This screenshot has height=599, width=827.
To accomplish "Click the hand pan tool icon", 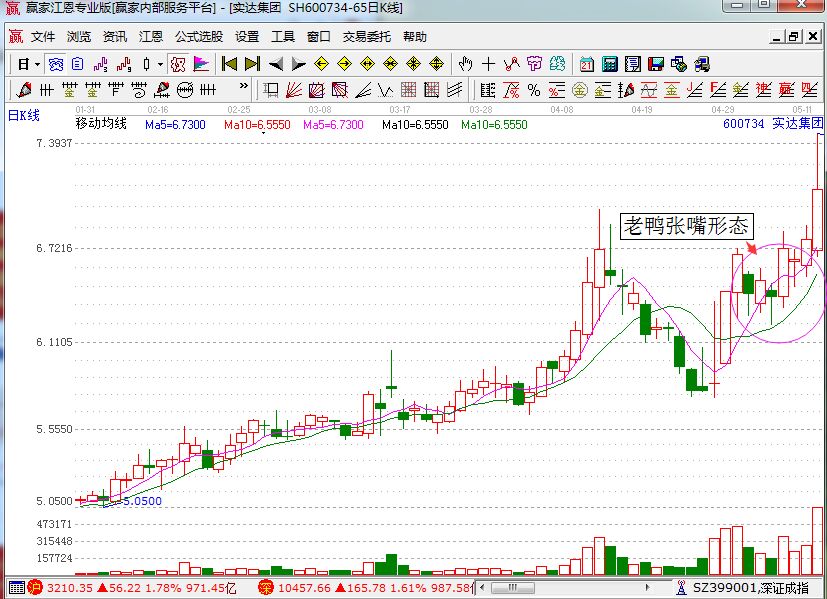I will 465,64.
